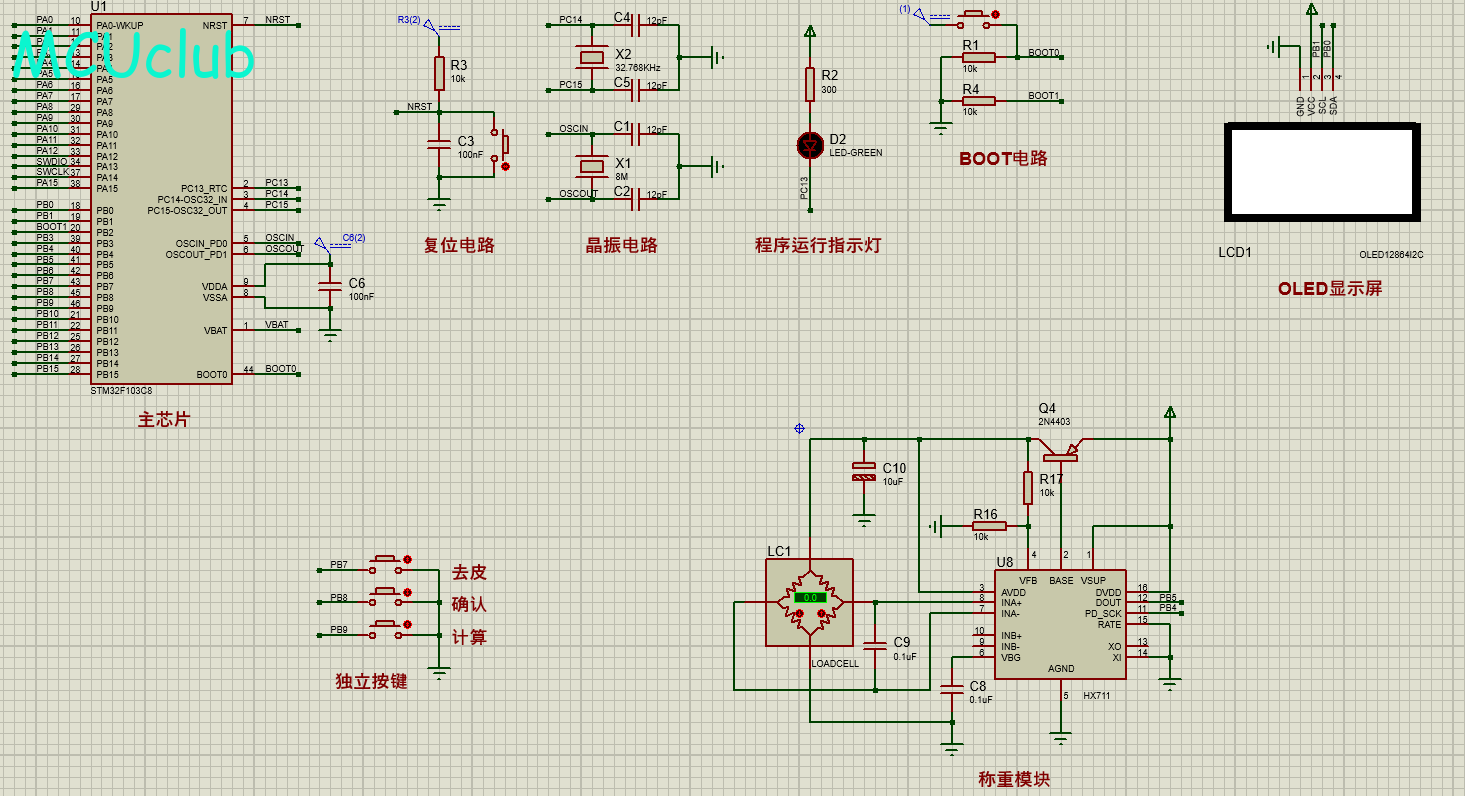The height and width of the screenshot is (796, 1465).
Task: Click the 计算 text label
Action: point(469,638)
